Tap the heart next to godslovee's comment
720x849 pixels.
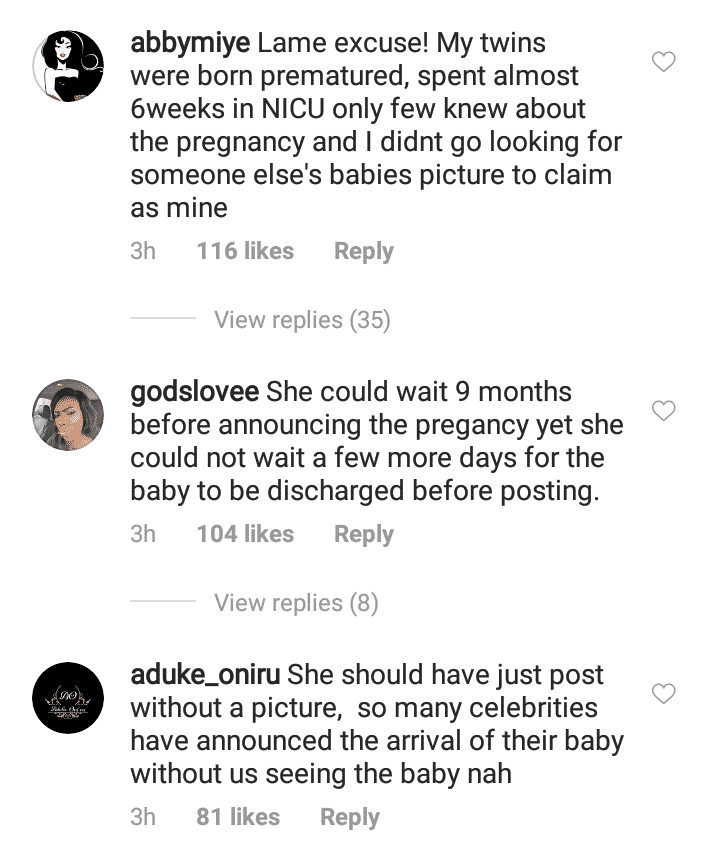coord(663,410)
